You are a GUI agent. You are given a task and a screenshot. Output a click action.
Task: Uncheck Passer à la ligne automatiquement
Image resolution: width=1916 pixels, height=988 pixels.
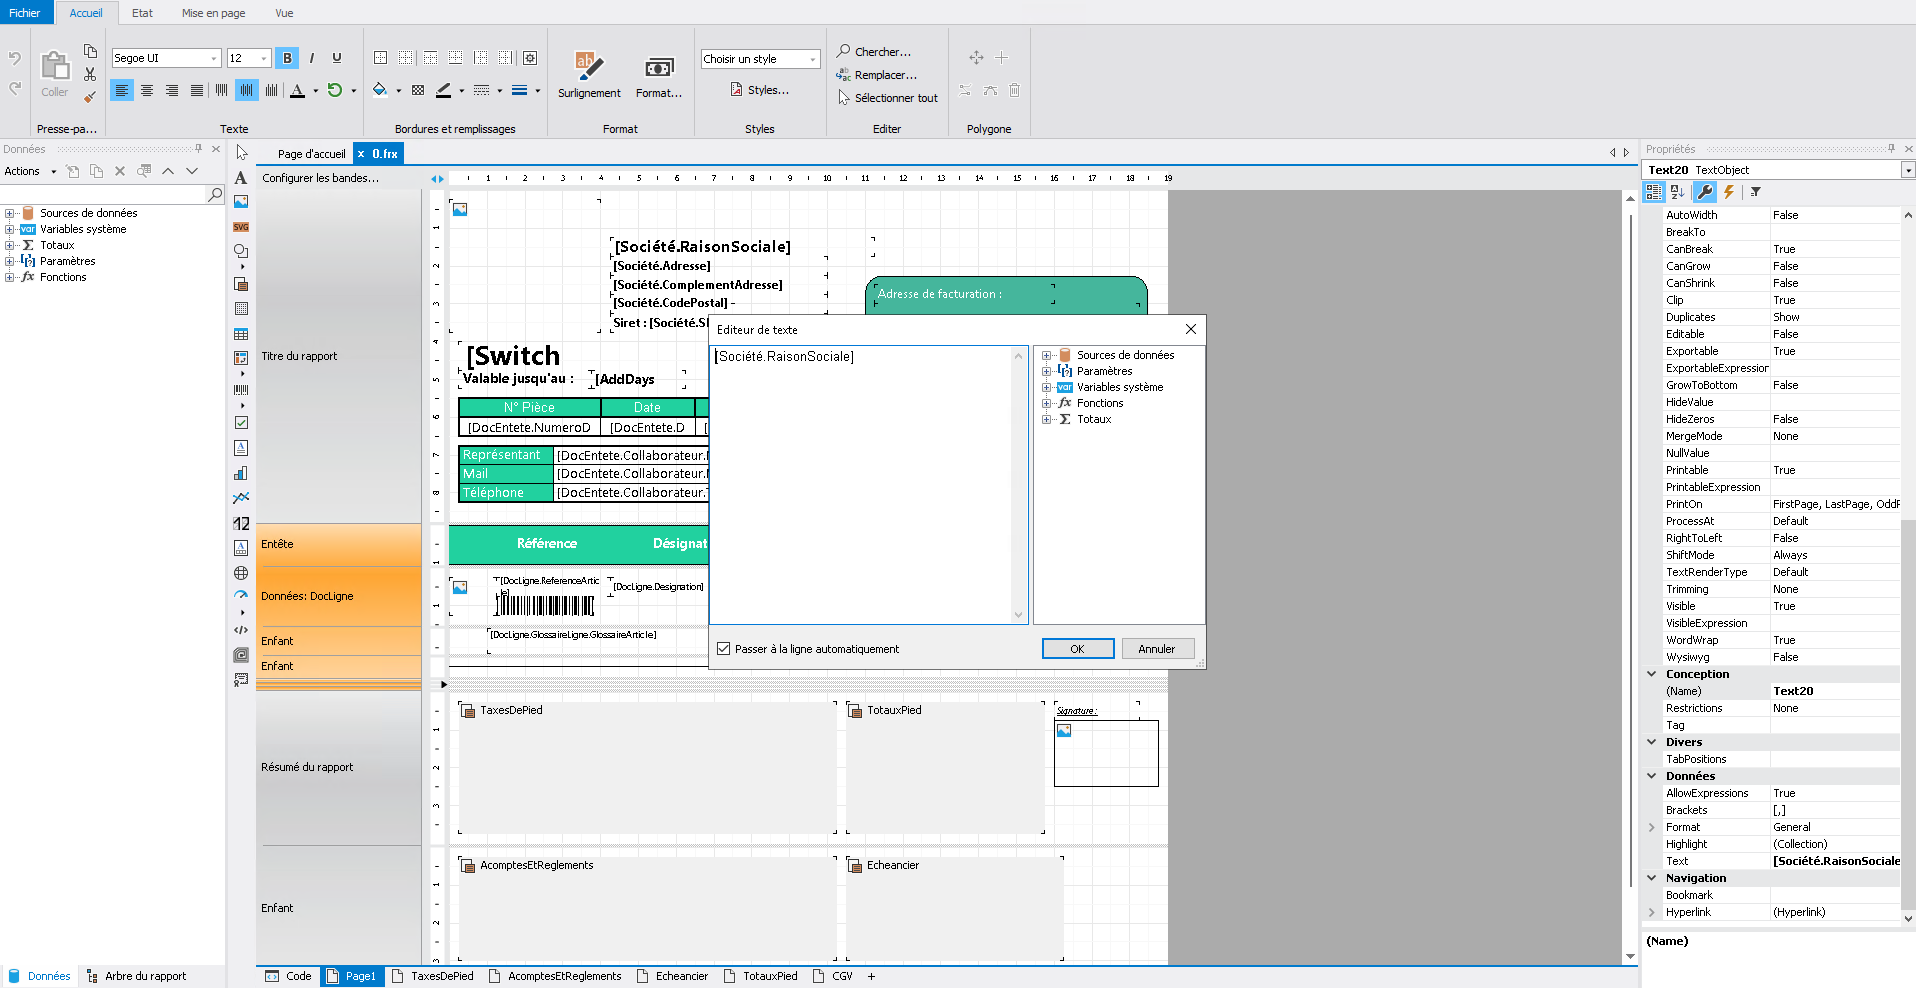coord(724,649)
